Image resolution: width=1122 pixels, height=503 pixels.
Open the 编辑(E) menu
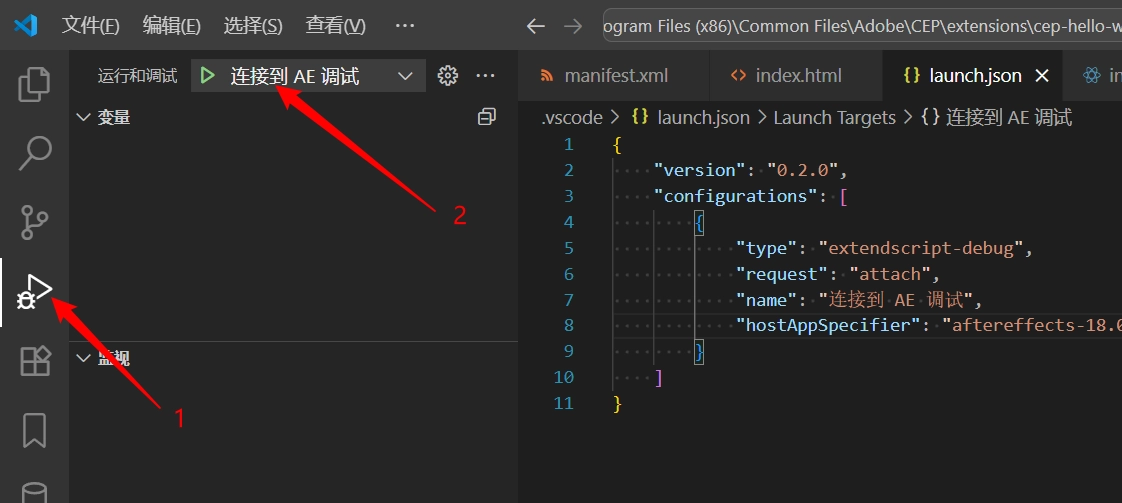pyautogui.click(x=171, y=26)
